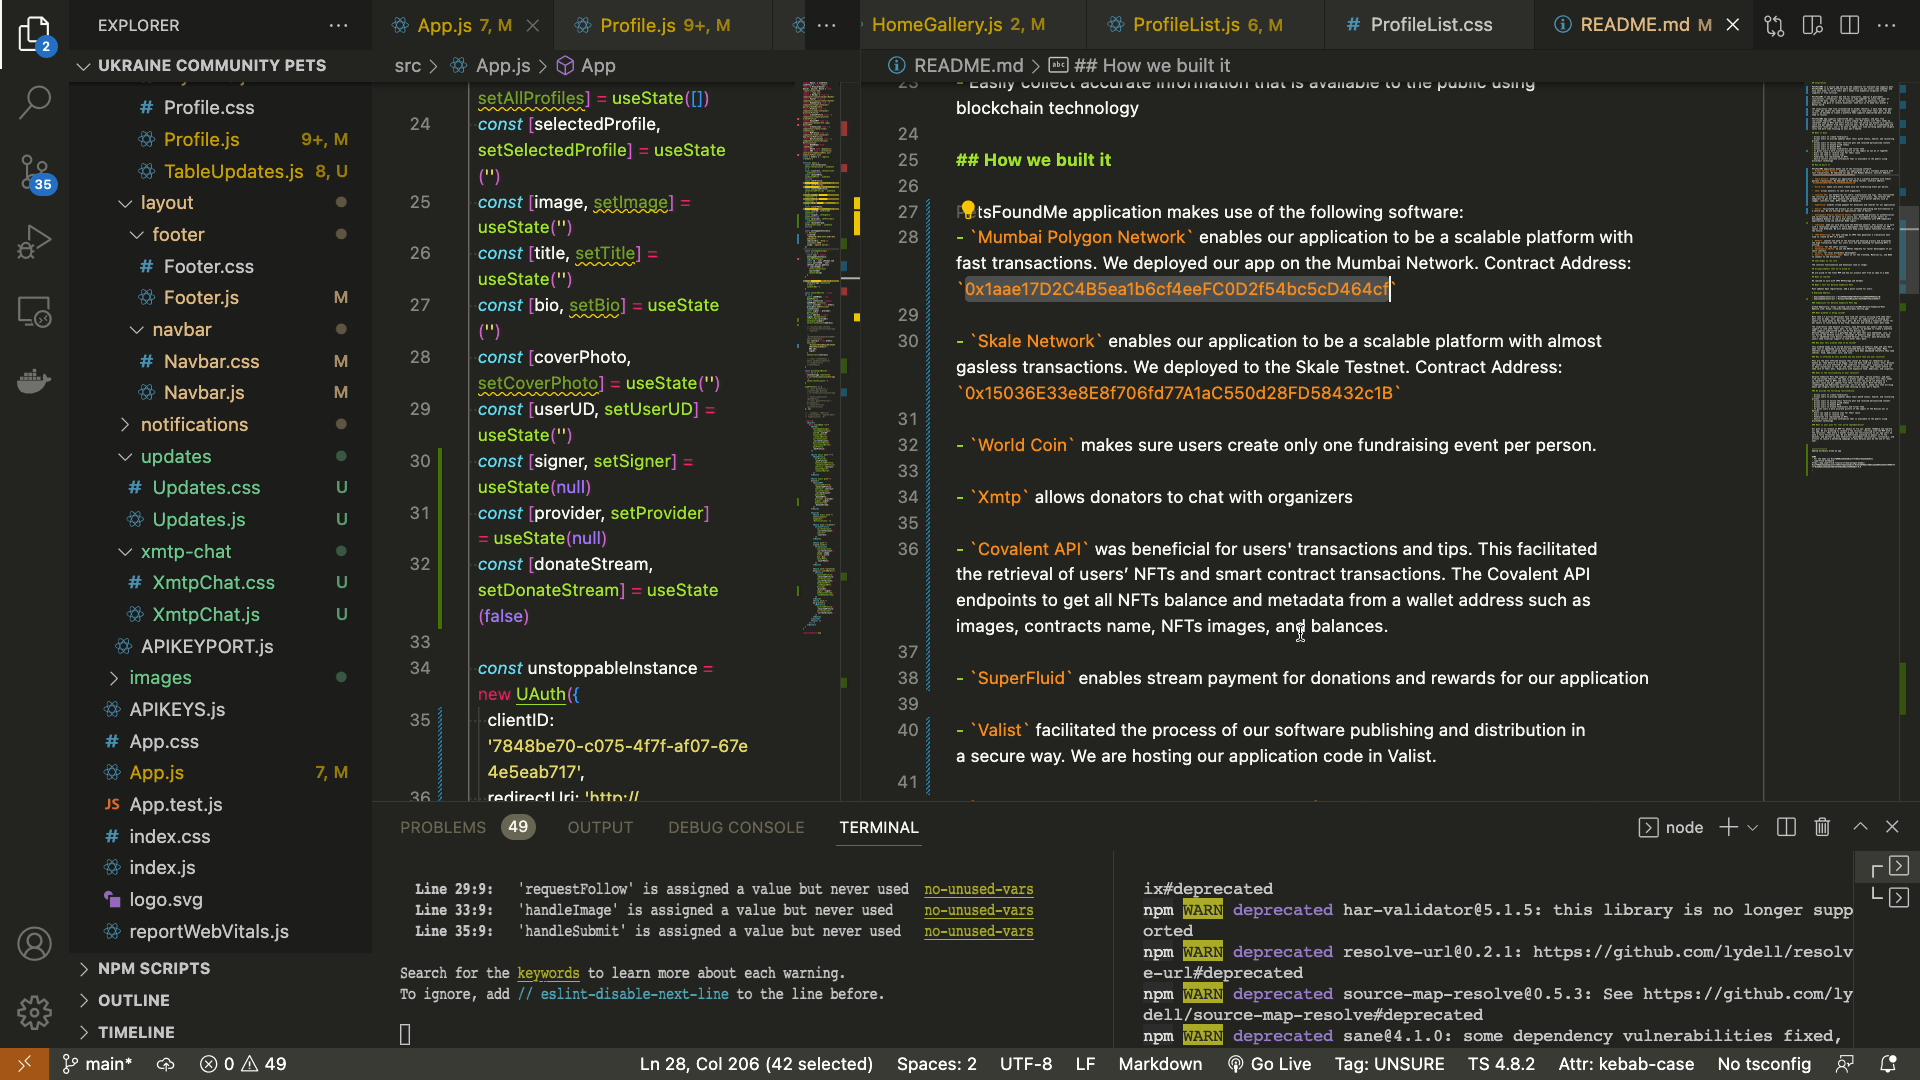1920x1080 pixels.
Task: Open OUTPUT panel tab
Action: [600, 827]
